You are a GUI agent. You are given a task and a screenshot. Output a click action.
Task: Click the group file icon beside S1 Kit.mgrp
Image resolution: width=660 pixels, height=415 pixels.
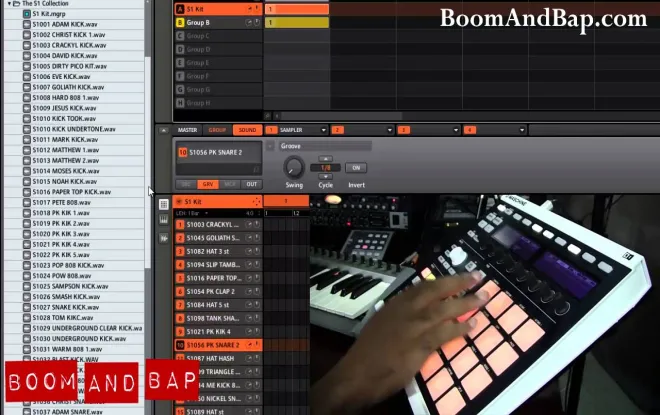tap(27, 14)
